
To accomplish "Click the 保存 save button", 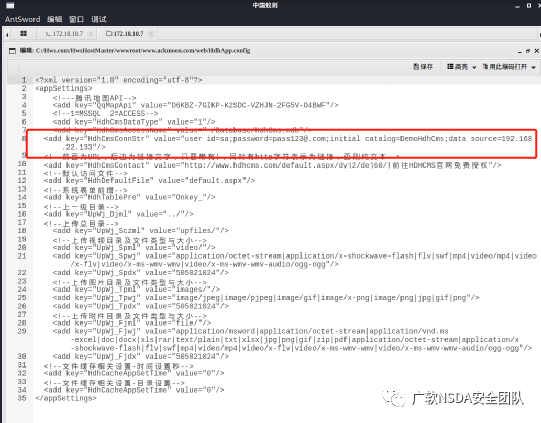I will point(423,67).
